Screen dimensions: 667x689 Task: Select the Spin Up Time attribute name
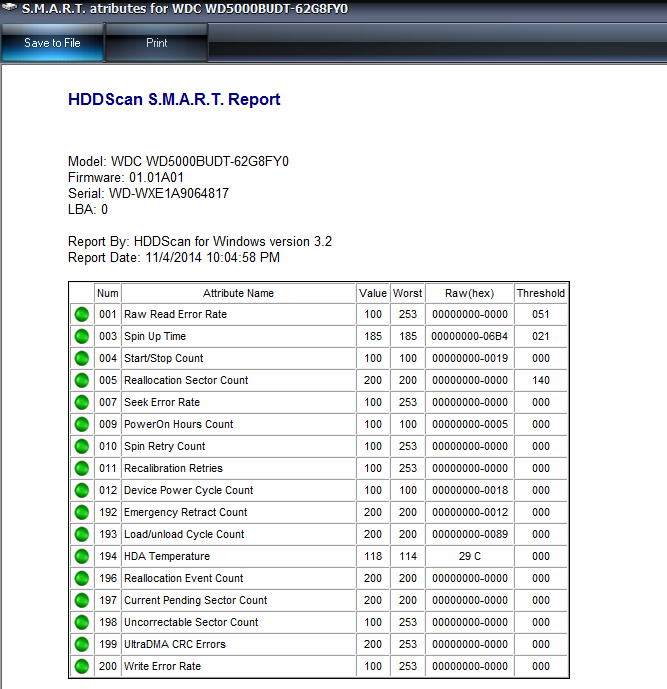tap(155, 336)
